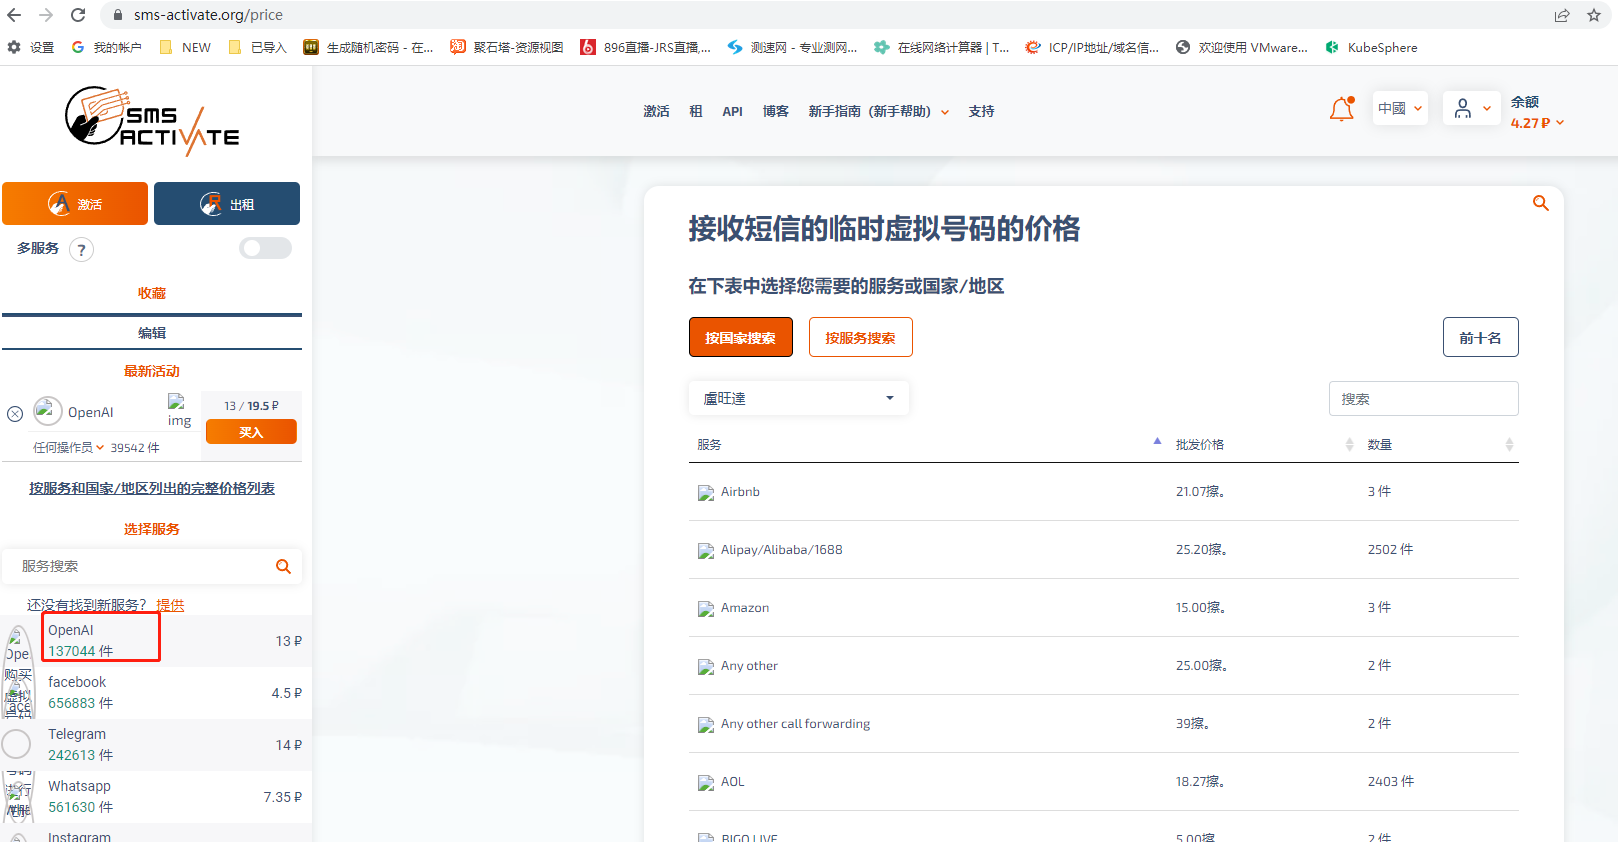
Task: Click the browser reload icon
Action: click(78, 15)
